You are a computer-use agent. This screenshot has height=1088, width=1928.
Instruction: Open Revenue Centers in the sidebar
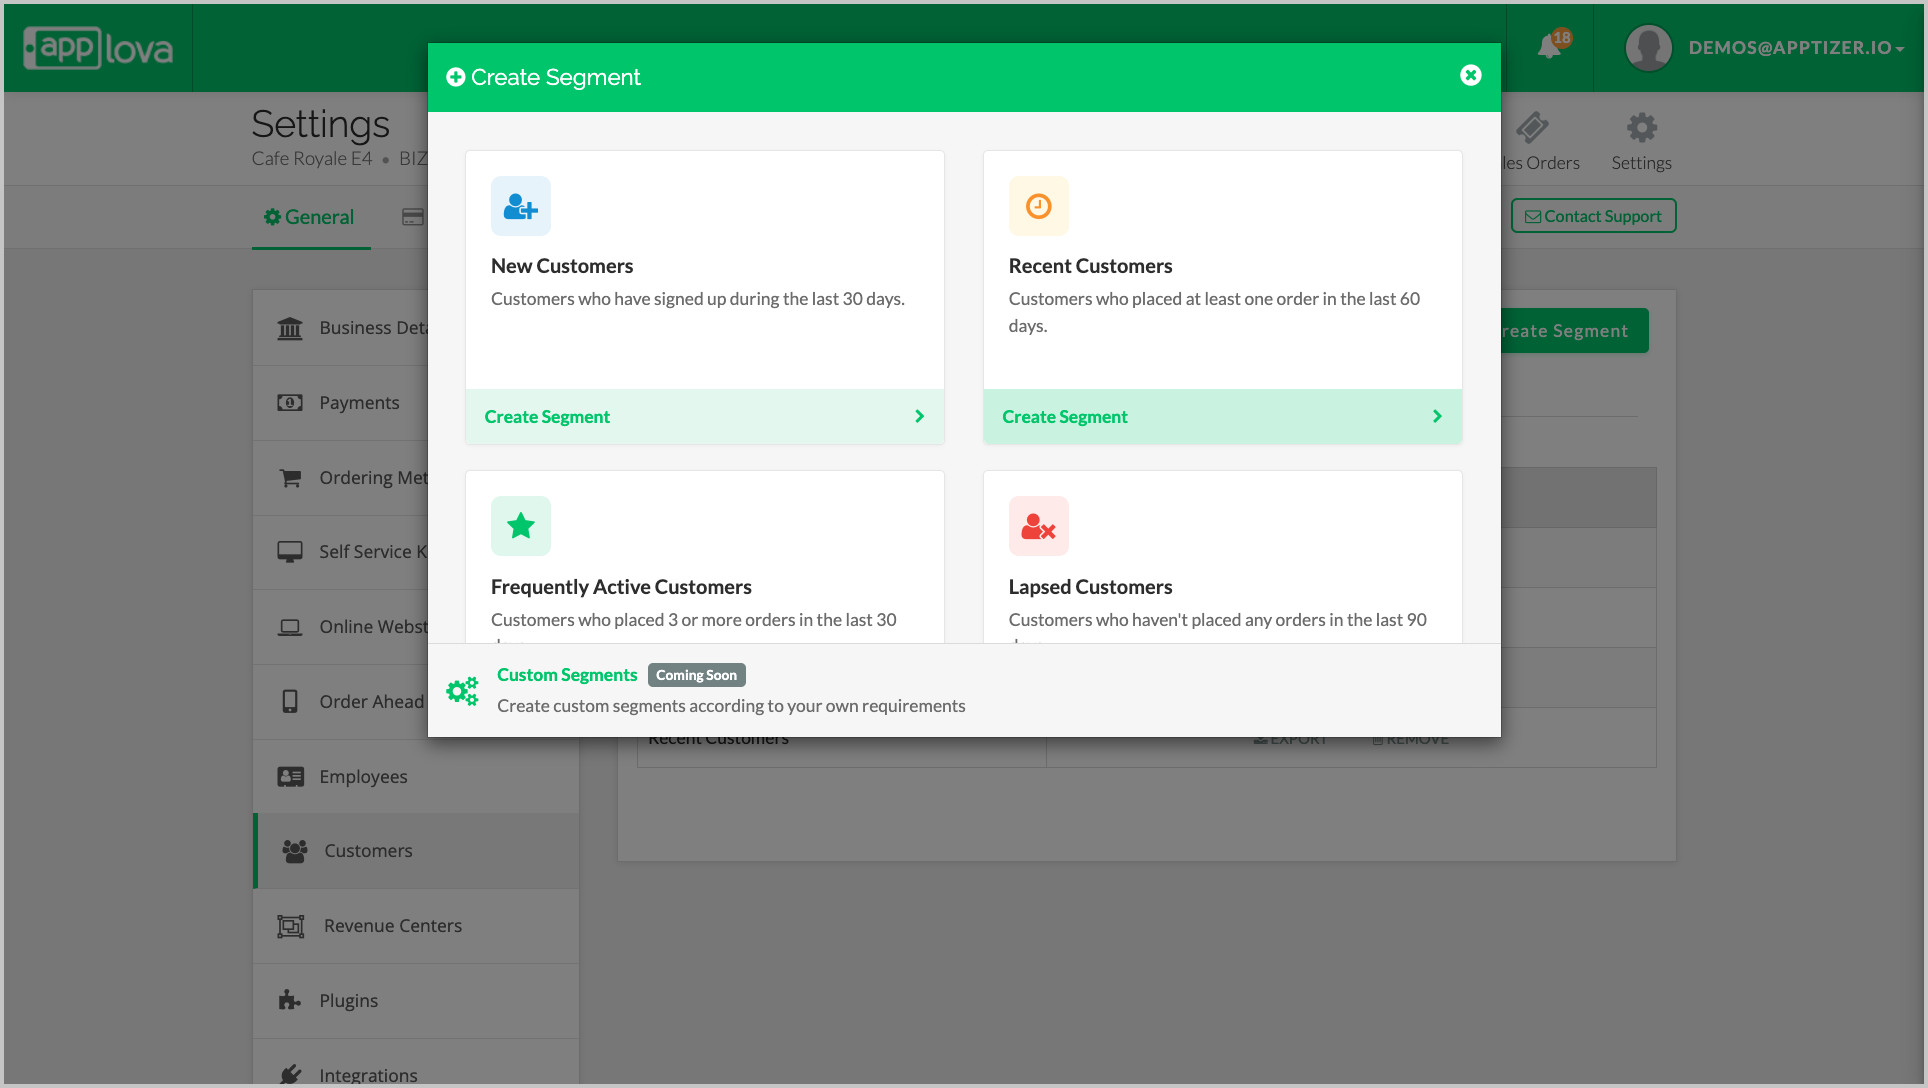392,926
